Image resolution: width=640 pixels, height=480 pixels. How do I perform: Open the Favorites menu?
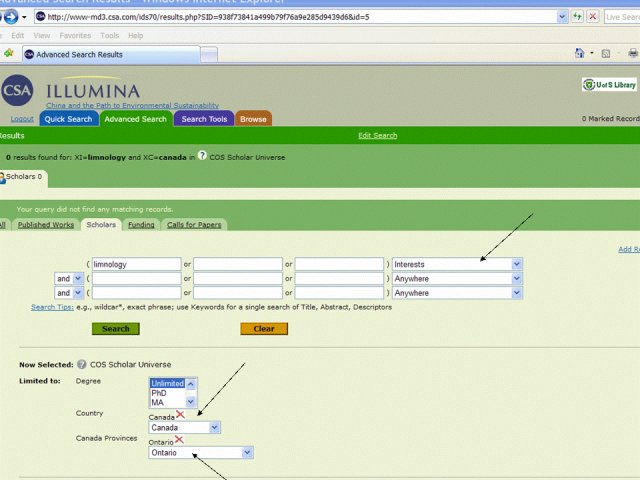click(75, 36)
